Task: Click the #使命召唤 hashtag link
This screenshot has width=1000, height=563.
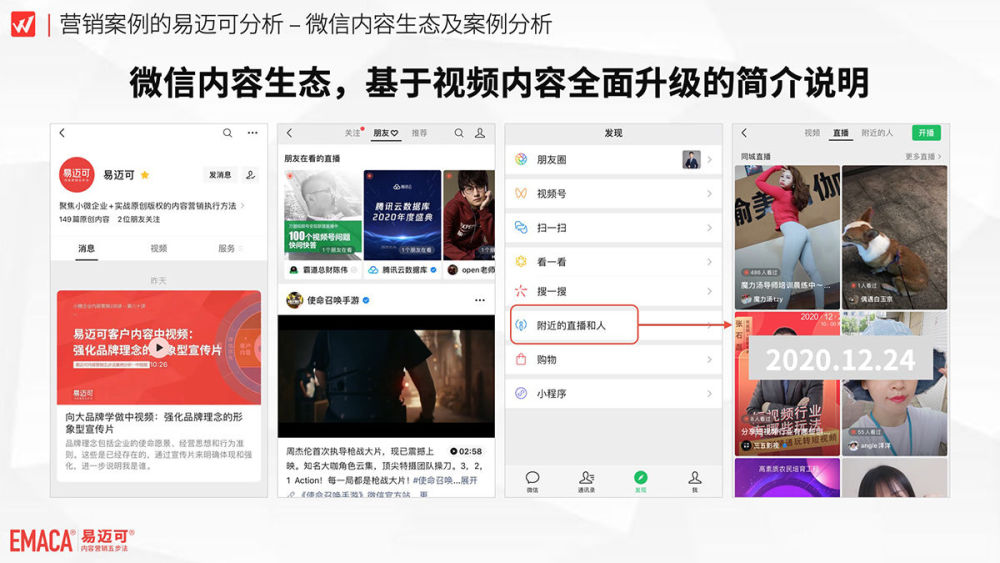Action: [x=431, y=480]
